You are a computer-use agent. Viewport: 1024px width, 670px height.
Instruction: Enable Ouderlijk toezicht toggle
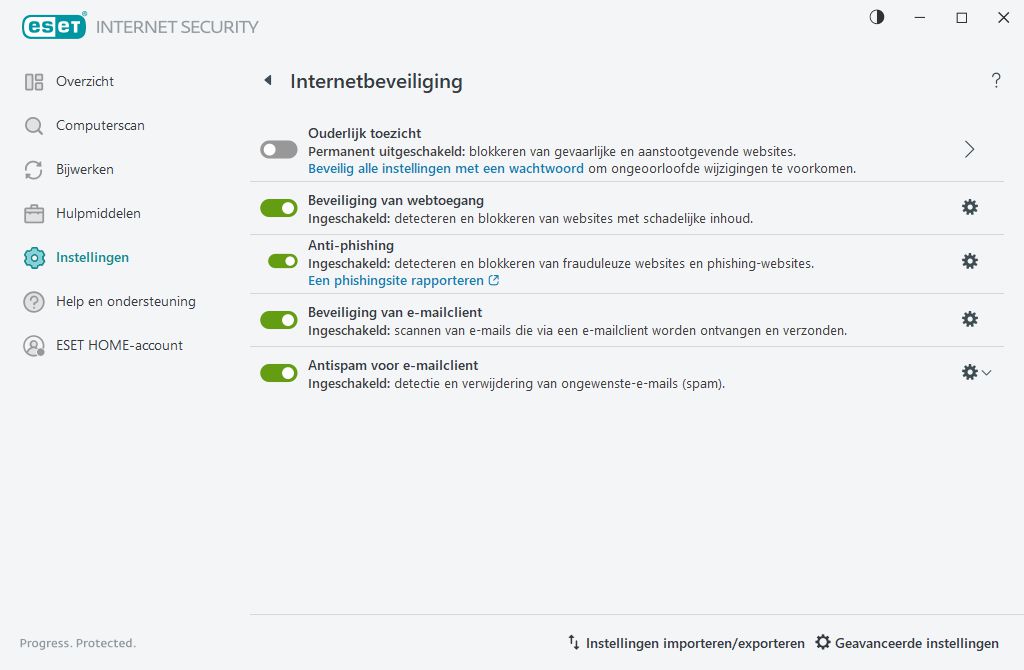tap(279, 148)
